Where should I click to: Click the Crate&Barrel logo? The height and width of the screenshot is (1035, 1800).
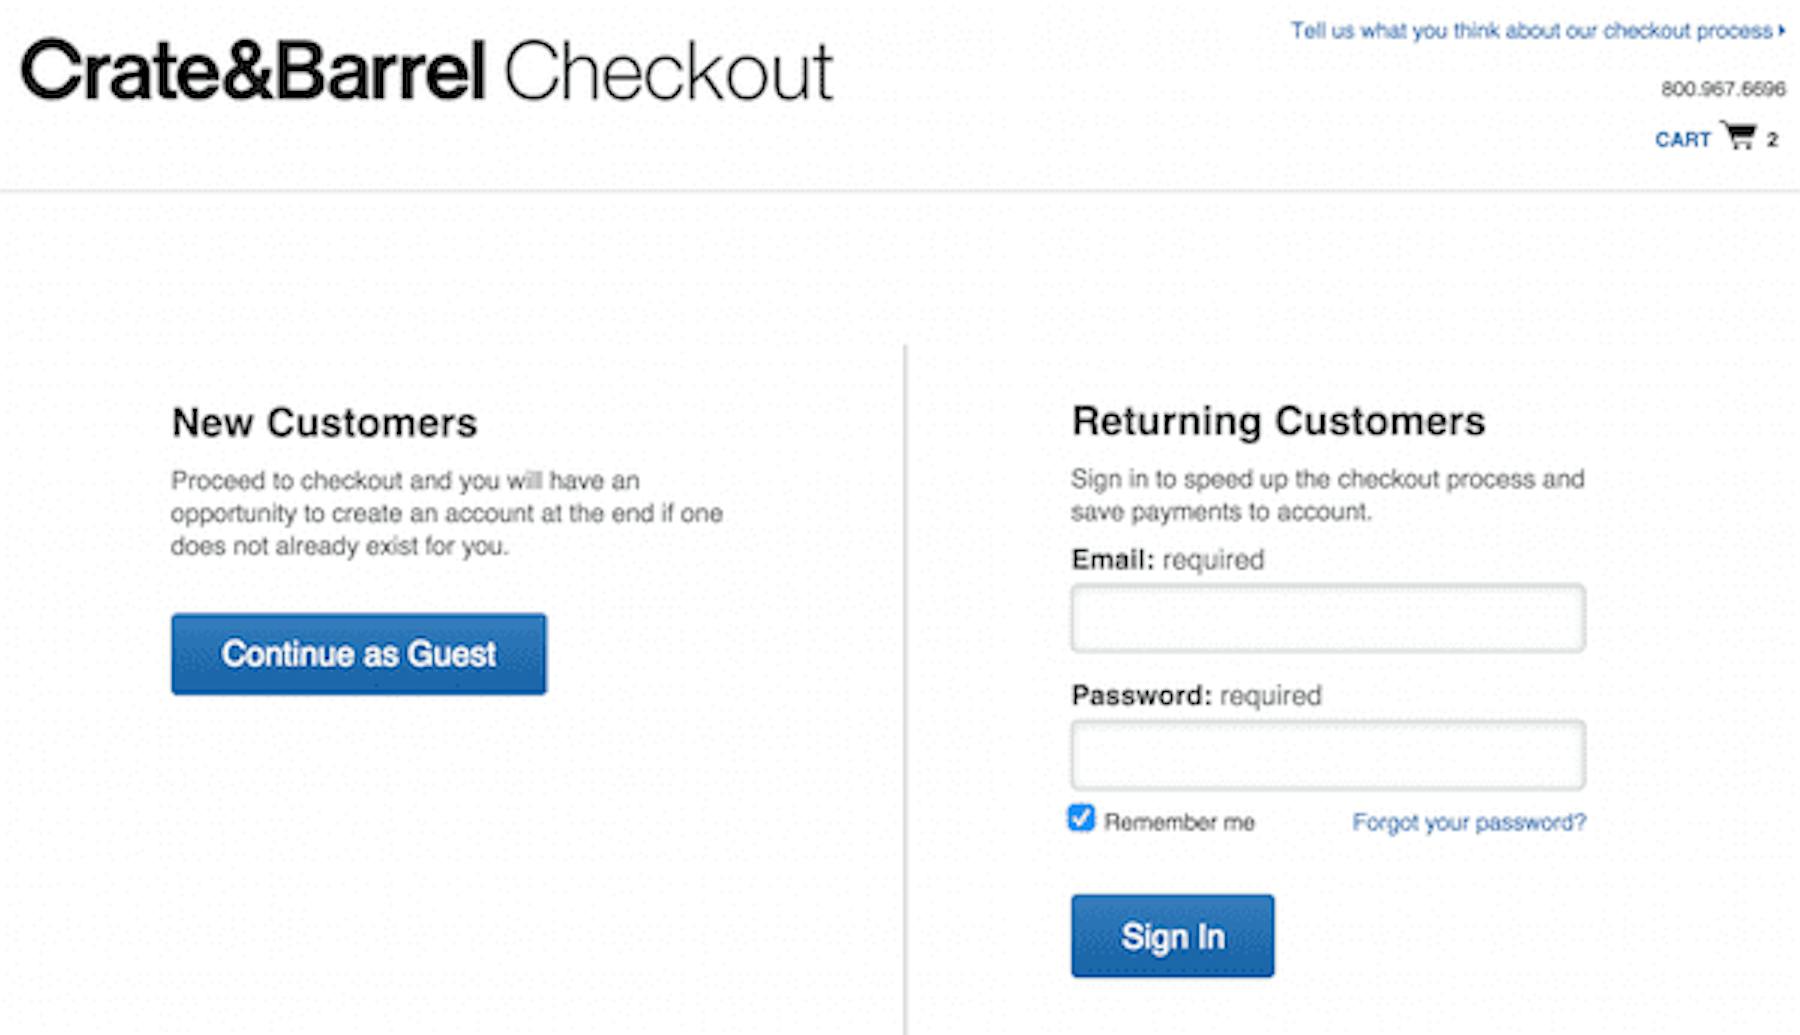click(x=253, y=71)
